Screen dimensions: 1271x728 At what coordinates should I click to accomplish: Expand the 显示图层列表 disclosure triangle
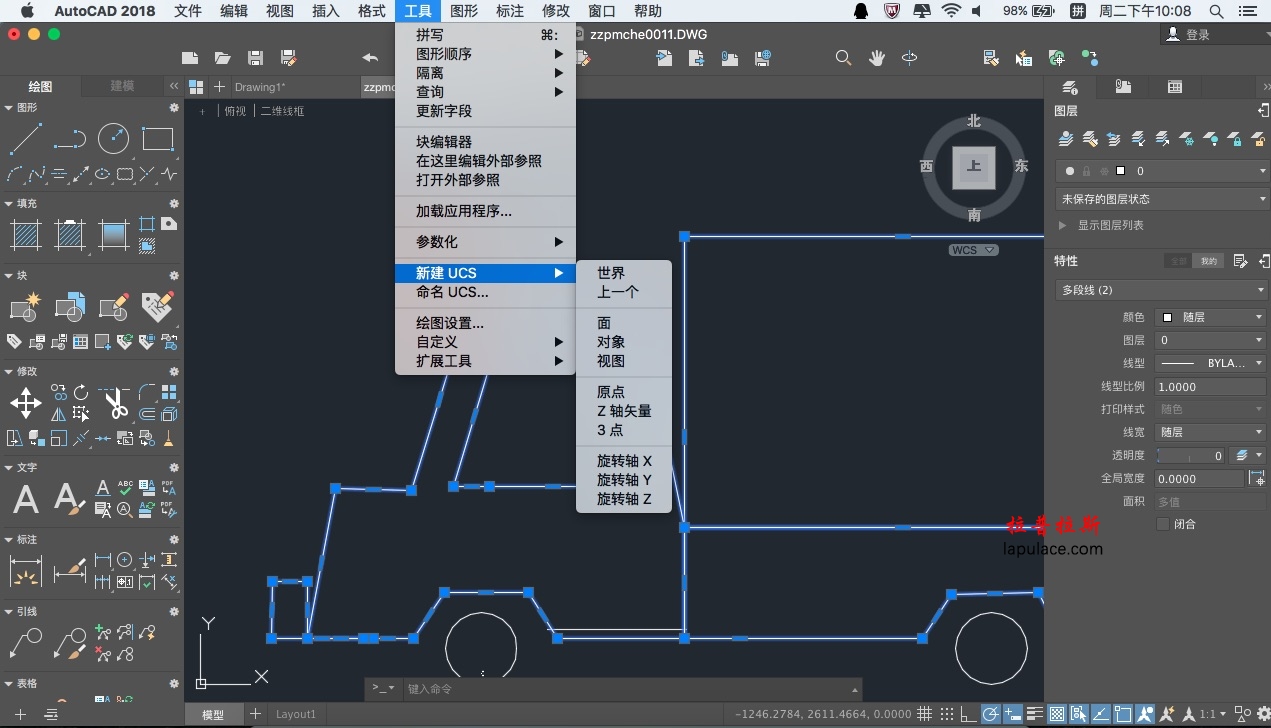(x=1063, y=226)
